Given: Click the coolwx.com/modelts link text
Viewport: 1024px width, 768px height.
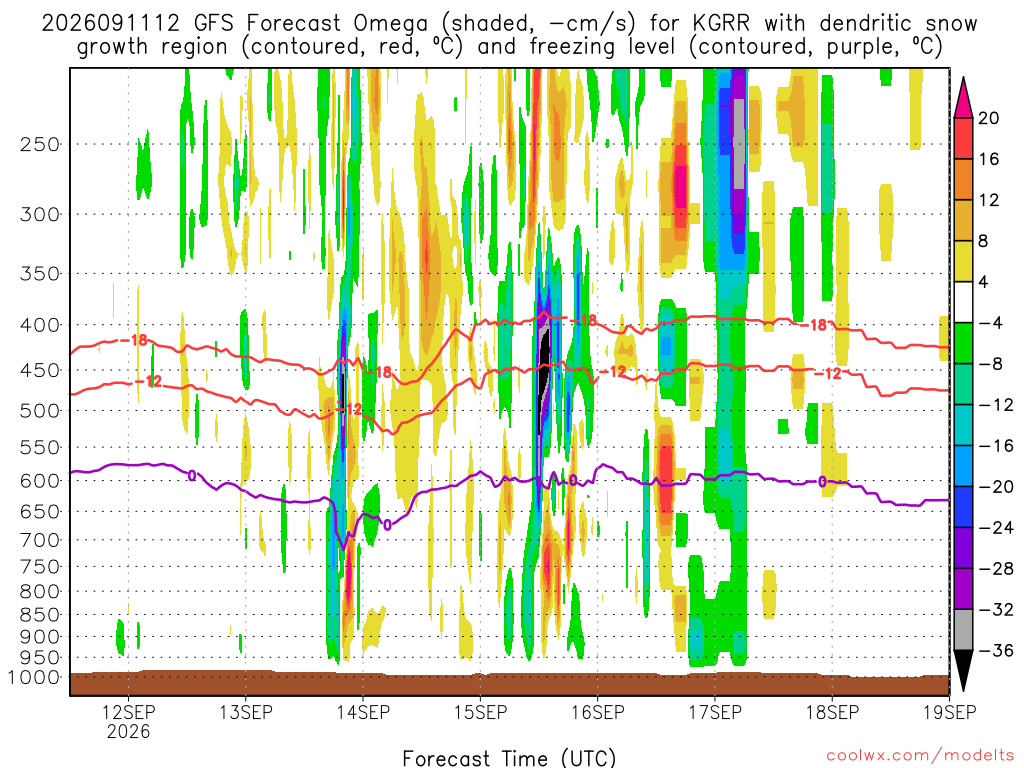Looking at the screenshot, I should 920,756.
